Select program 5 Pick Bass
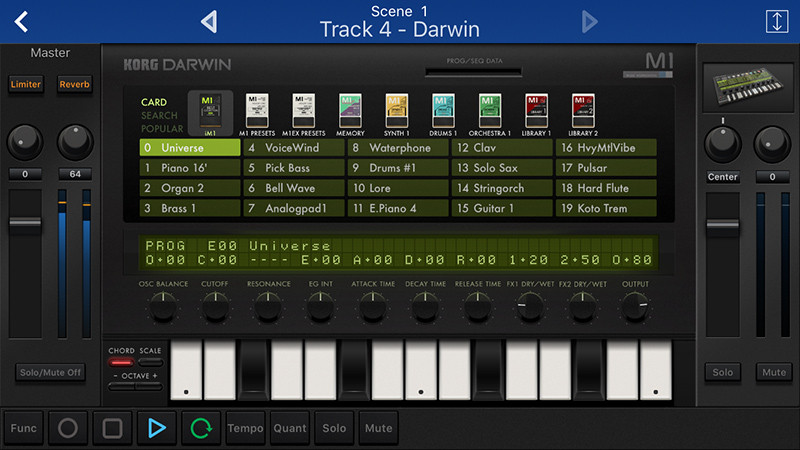The height and width of the screenshot is (450, 800). pyautogui.click(x=294, y=168)
